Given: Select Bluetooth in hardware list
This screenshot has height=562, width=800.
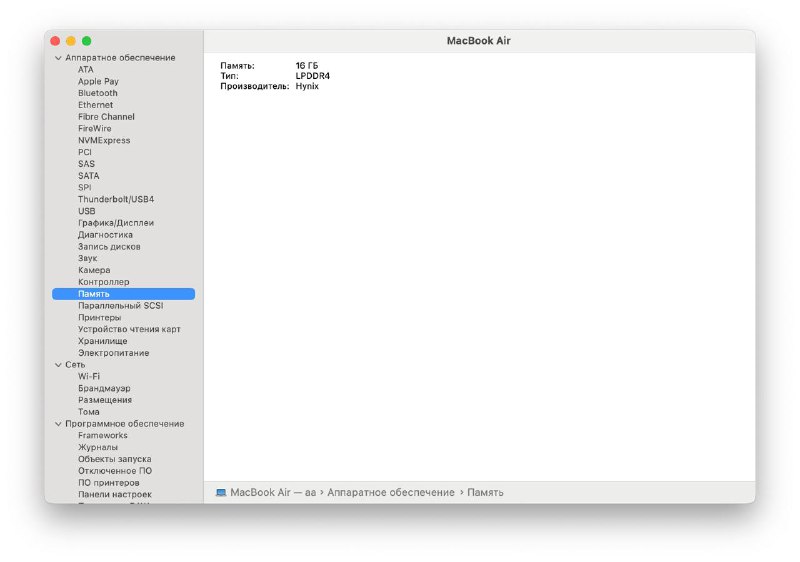Looking at the screenshot, I should tap(97, 93).
